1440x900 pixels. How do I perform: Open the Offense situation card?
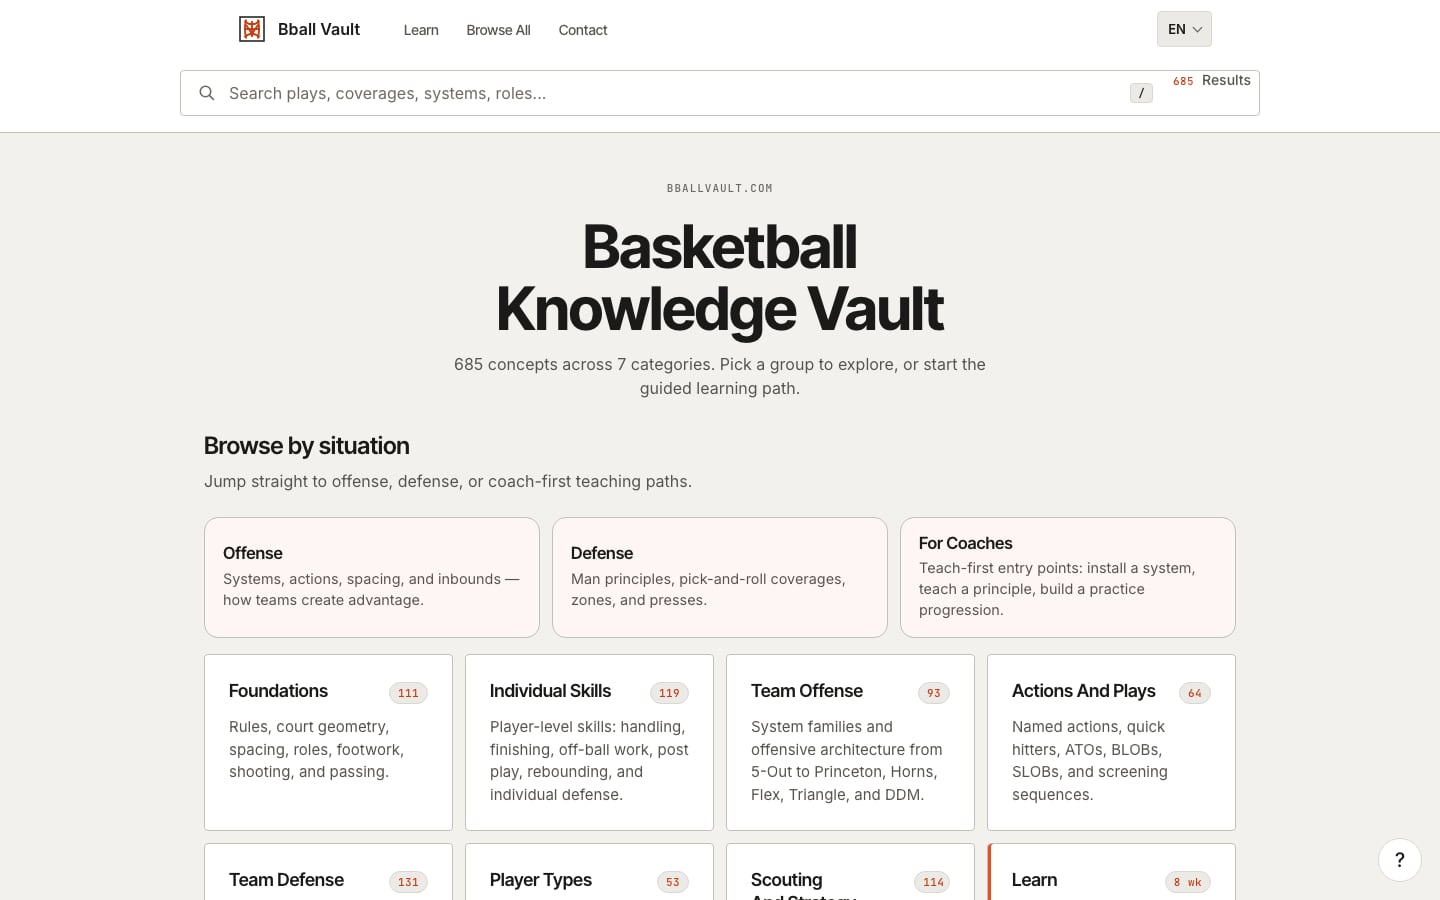pos(372,577)
